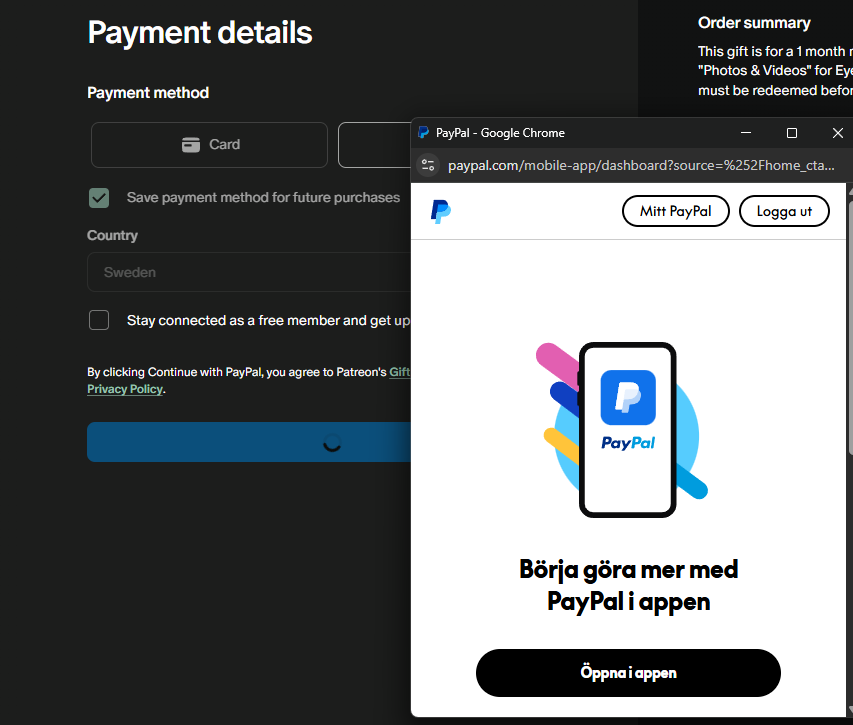Check Stay connected as a free member
This screenshot has width=853, height=725.
point(99,320)
